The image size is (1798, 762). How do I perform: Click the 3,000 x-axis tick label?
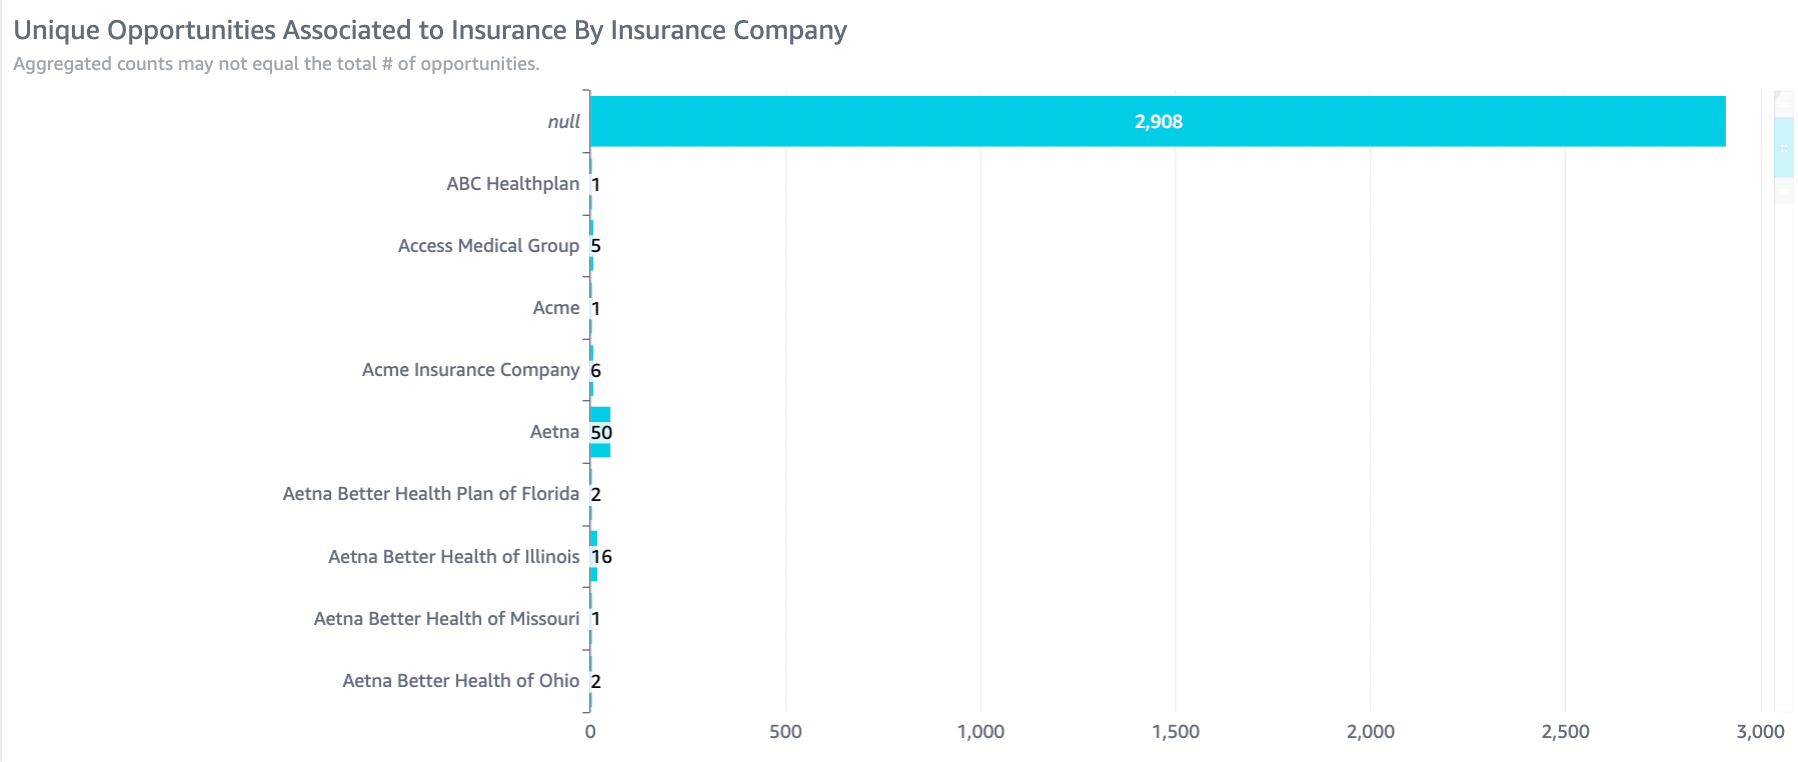coord(1760,732)
